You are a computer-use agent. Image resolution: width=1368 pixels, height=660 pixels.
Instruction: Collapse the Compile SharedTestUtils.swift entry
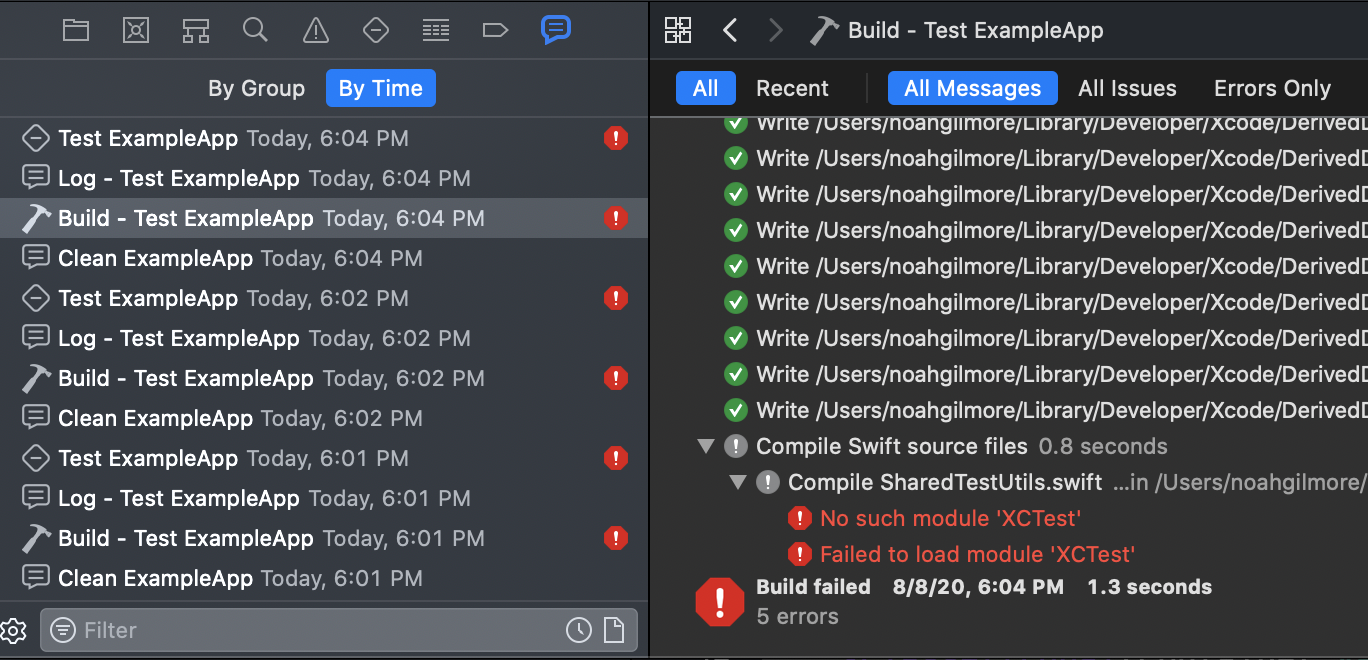[x=738, y=482]
